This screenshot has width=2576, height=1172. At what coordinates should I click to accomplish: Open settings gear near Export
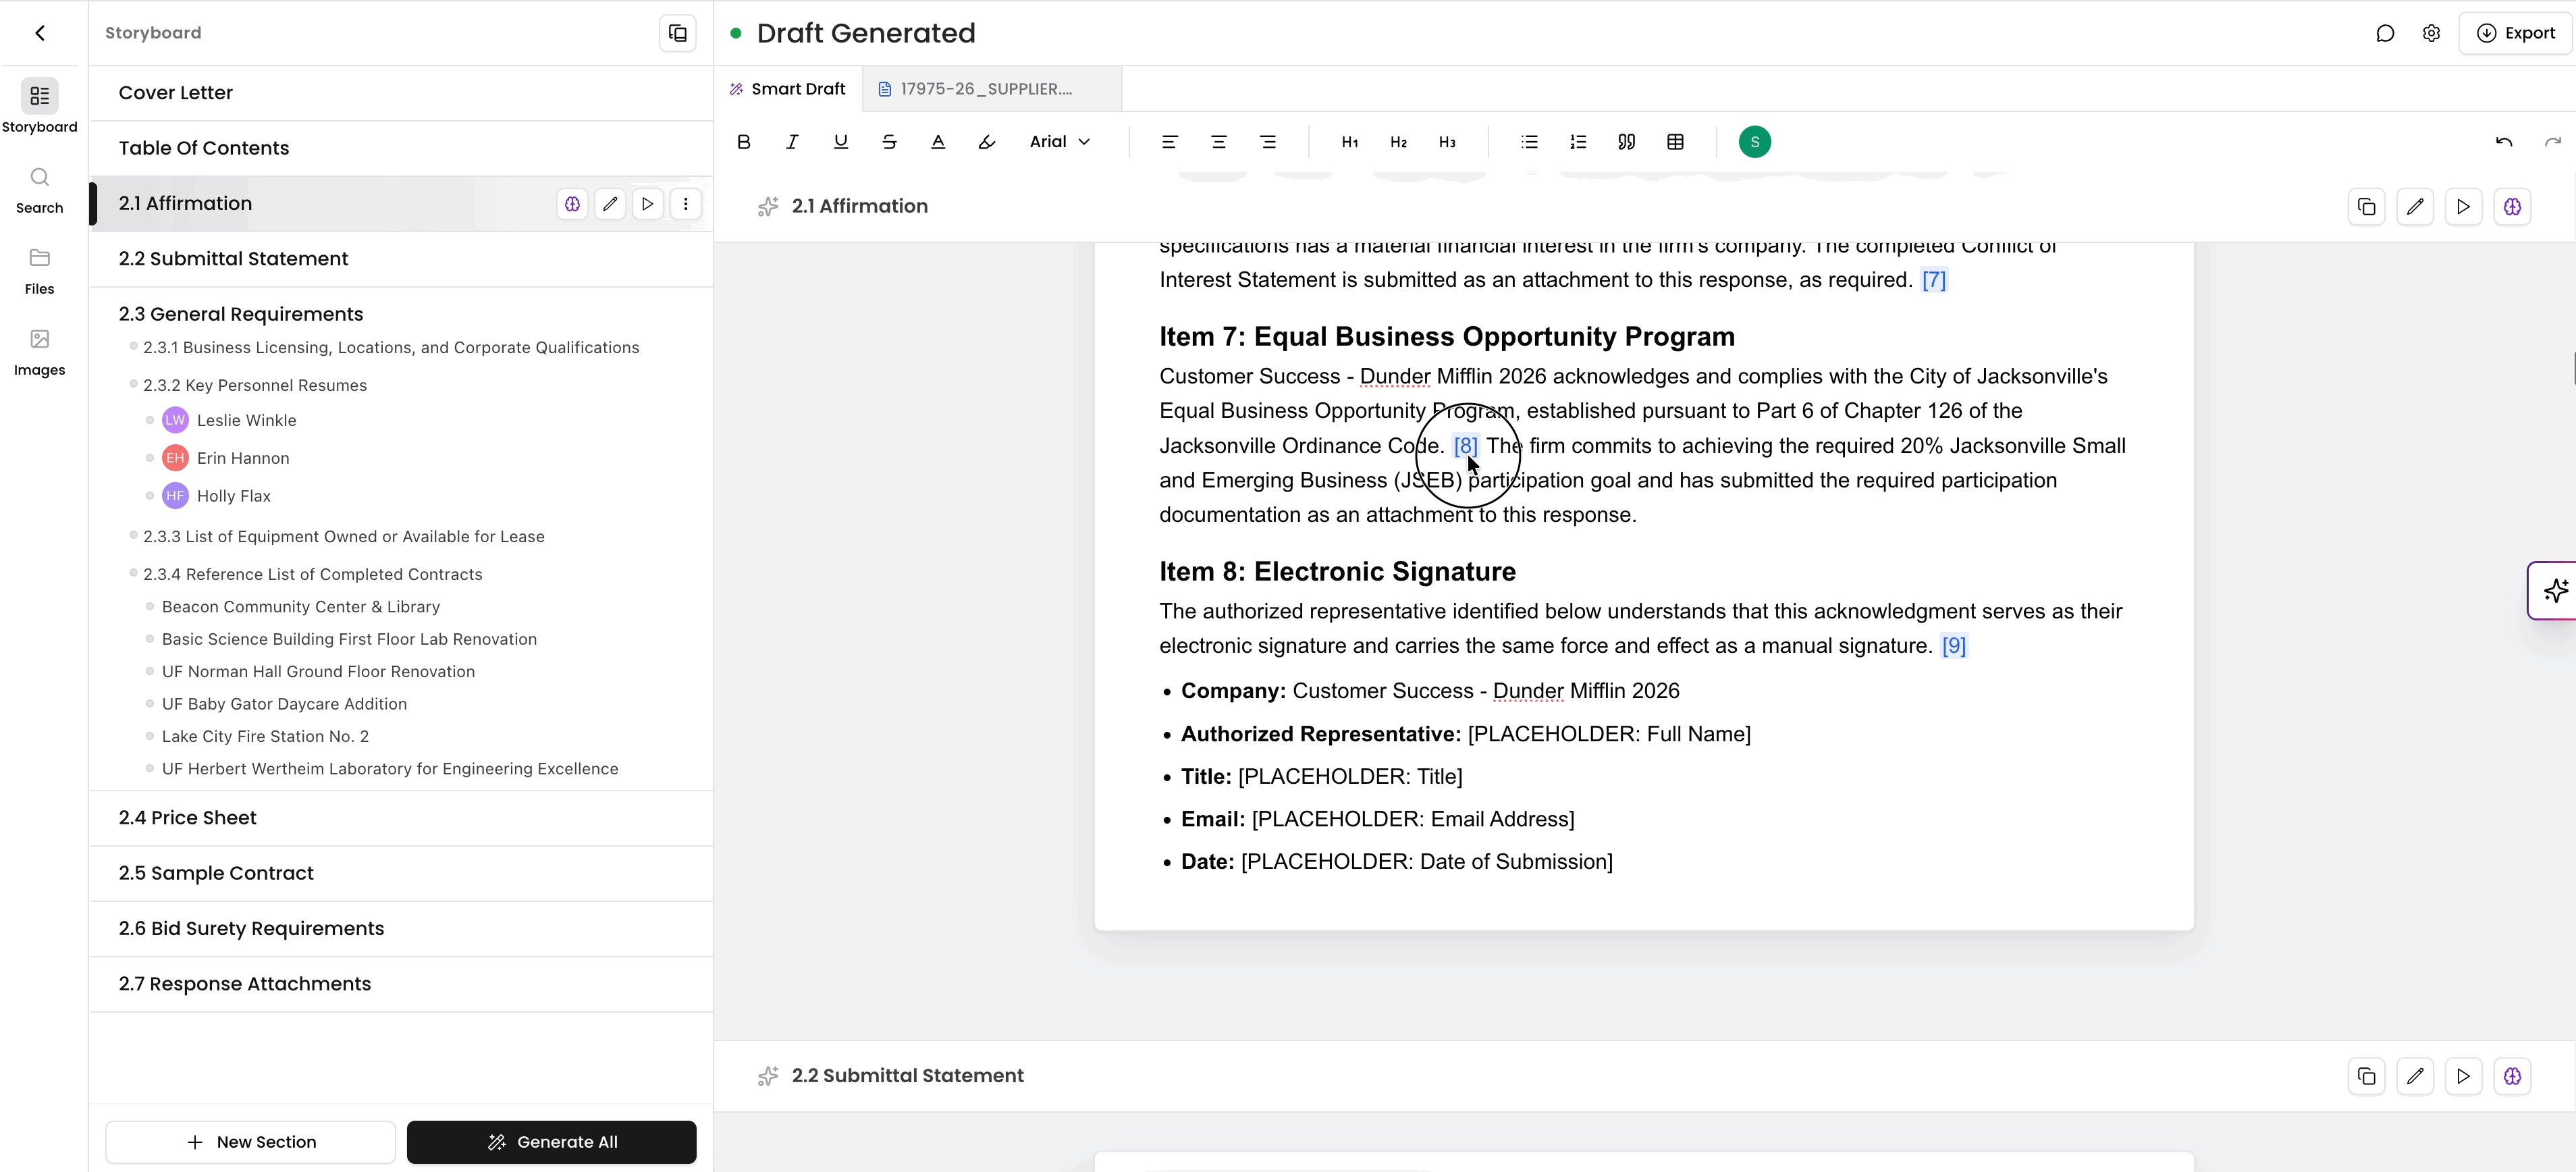tap(2431, 33)
